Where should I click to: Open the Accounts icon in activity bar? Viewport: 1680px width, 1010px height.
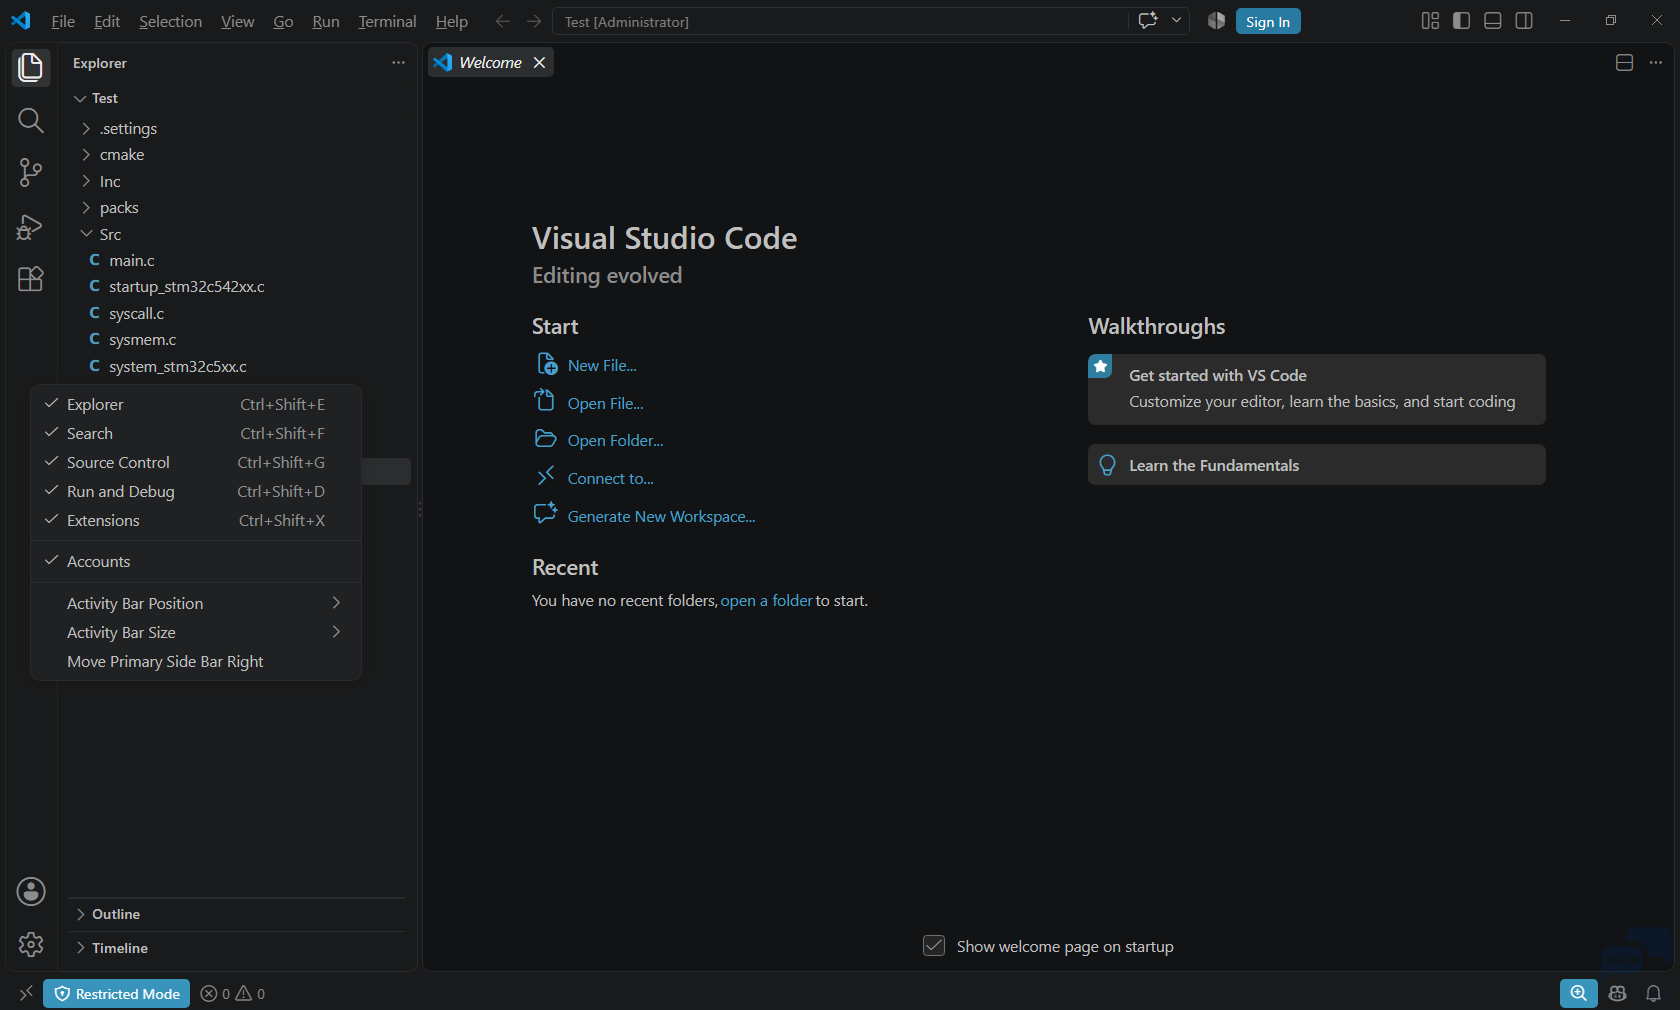point(31,891)
